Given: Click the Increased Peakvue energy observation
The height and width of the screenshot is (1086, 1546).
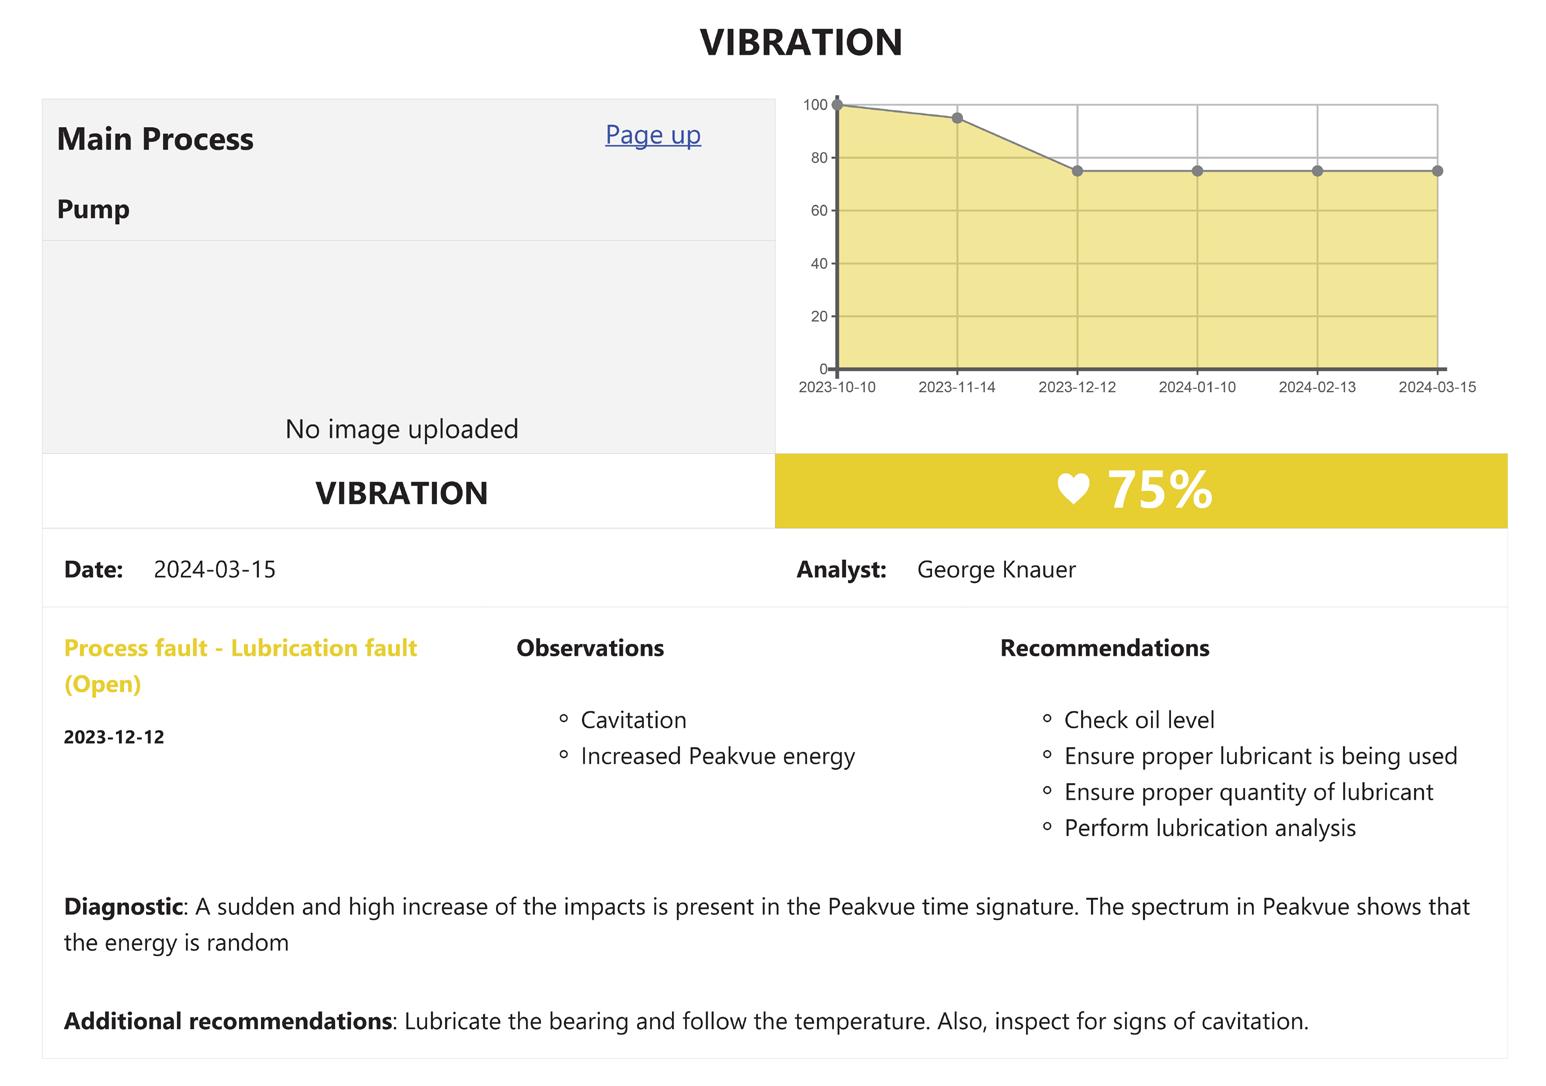Looking at the screenshot, I should coord(717,756).
